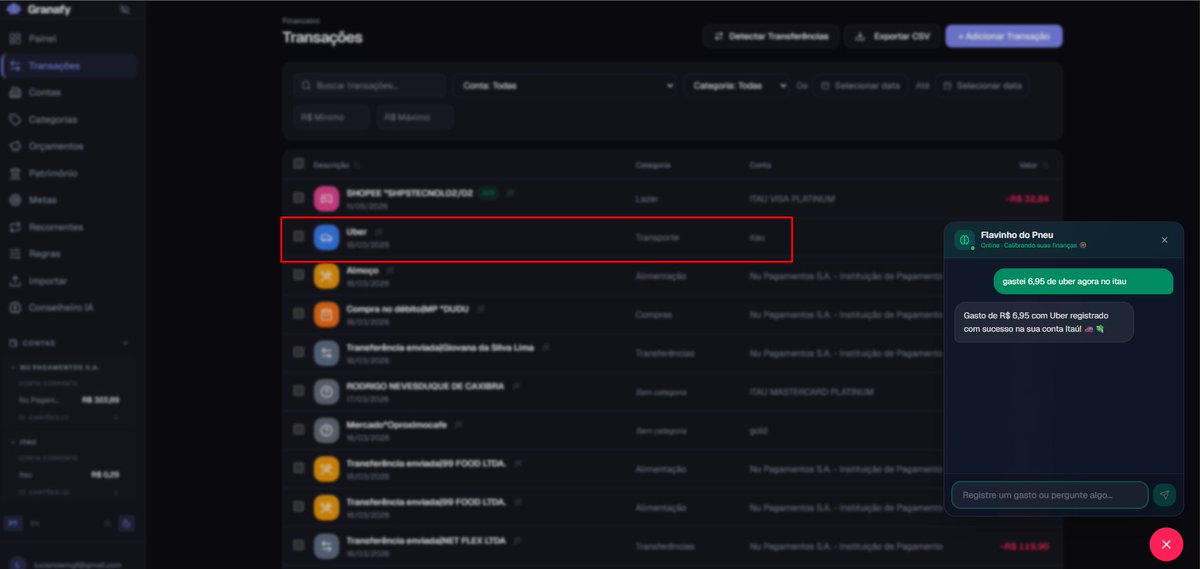Click the Exportar CSV button
The image size is (1200, 569).
(x=892, y=36)
